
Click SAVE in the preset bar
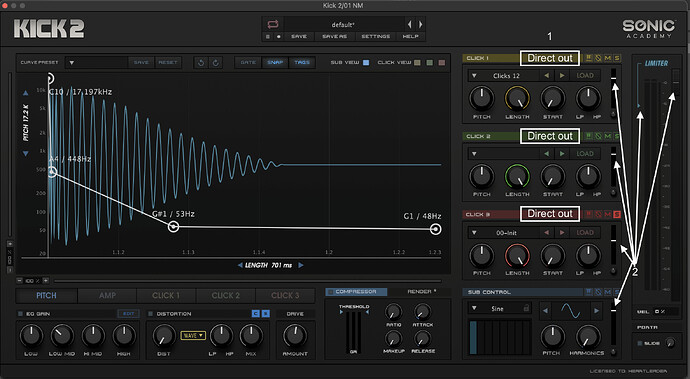(x=299, y=37)
